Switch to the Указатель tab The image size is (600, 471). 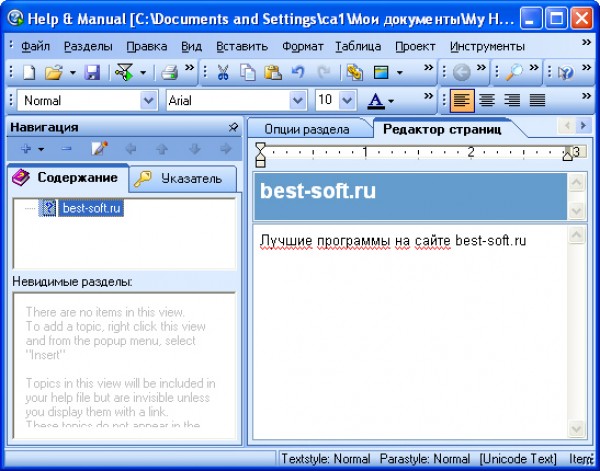coord(183,179)
